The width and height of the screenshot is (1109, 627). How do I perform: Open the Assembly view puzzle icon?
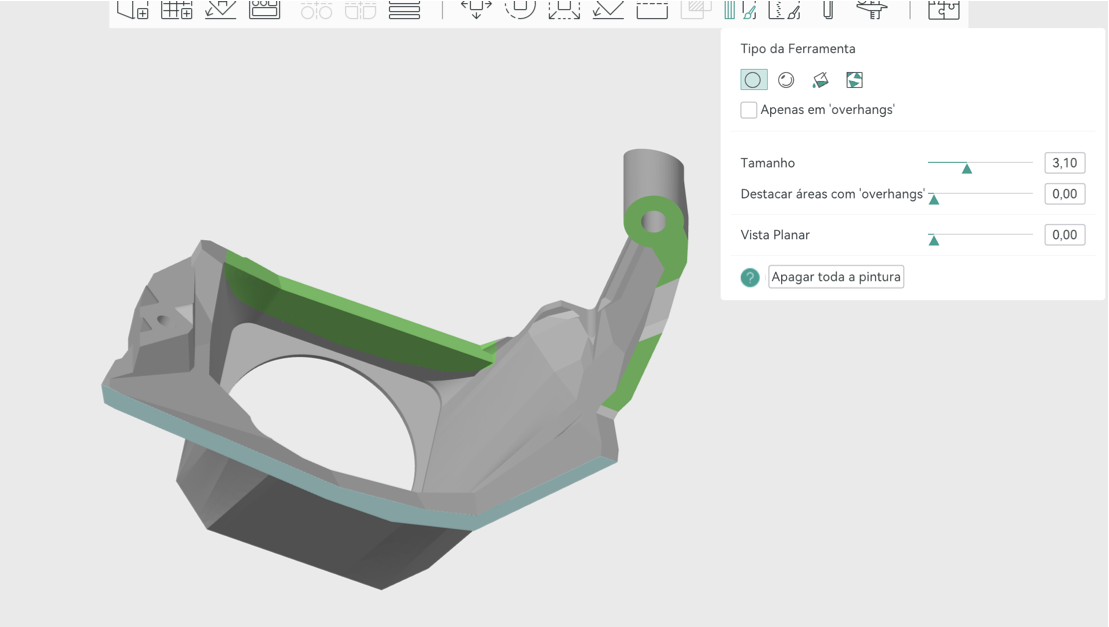pos(943,10)
